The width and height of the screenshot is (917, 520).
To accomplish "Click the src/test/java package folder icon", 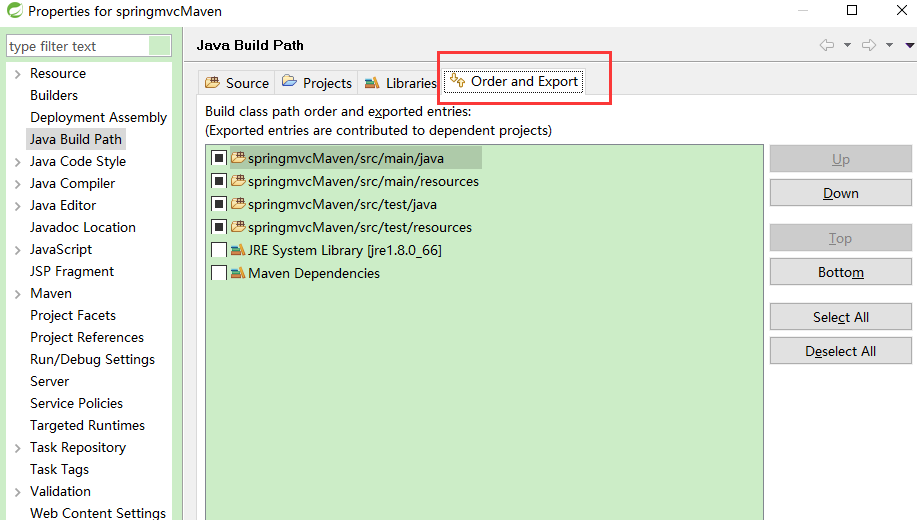I will 238,204.
